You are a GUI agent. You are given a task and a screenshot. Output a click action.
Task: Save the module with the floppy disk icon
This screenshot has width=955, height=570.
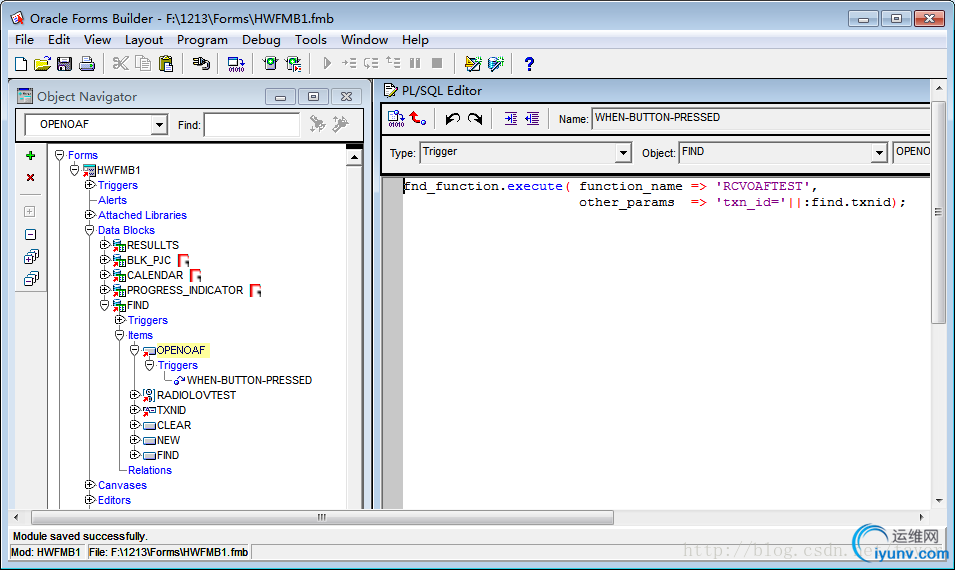coord(65,63)
